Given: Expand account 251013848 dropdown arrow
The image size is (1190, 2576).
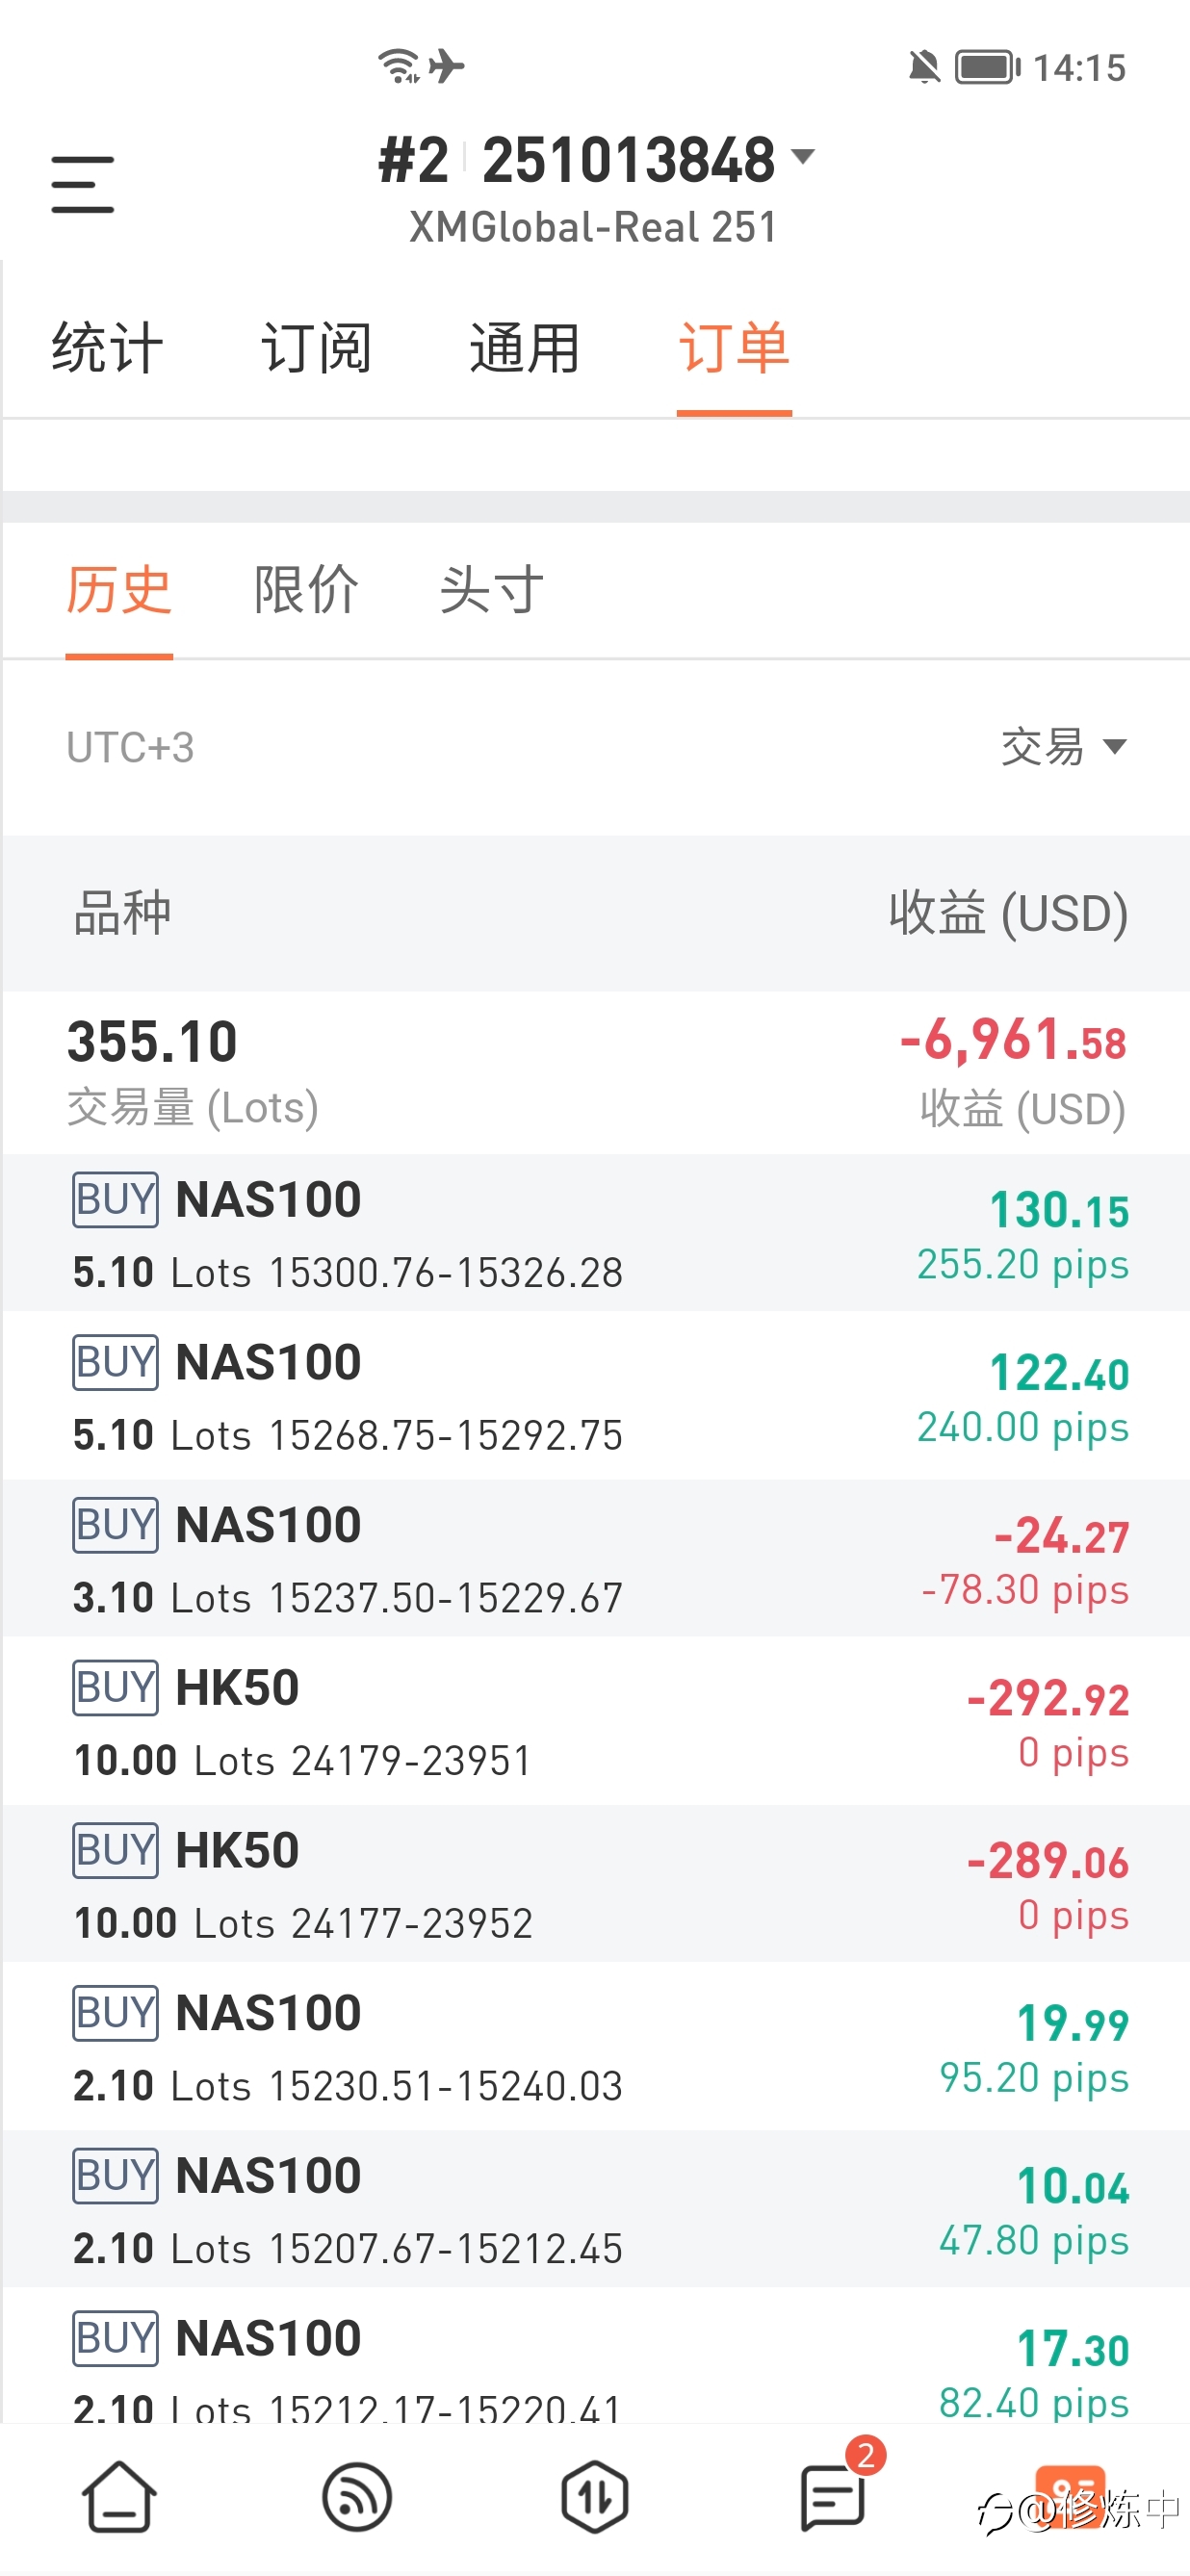Looking at the screenshot, I should click(803, 157).
